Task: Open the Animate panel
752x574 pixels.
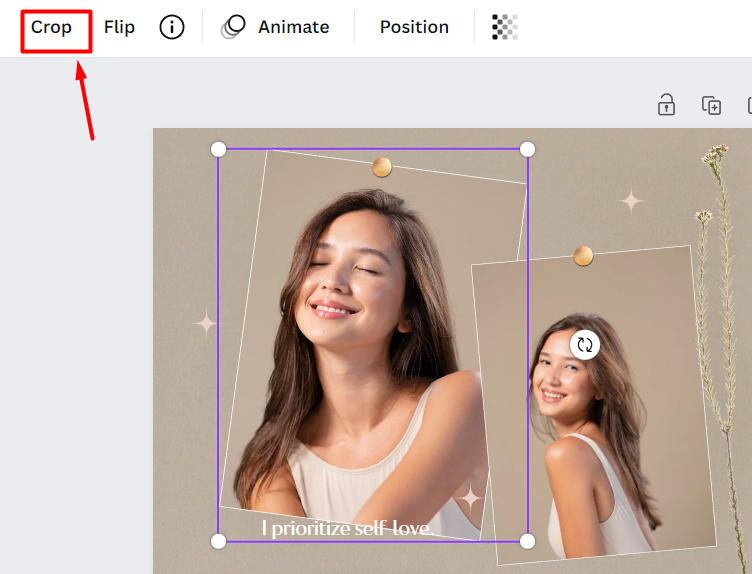Action: point(276,28)
